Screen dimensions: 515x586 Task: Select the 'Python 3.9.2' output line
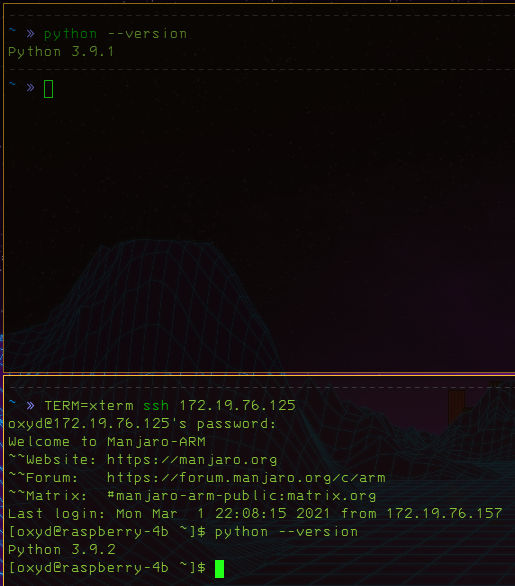[x=62, y=550]
